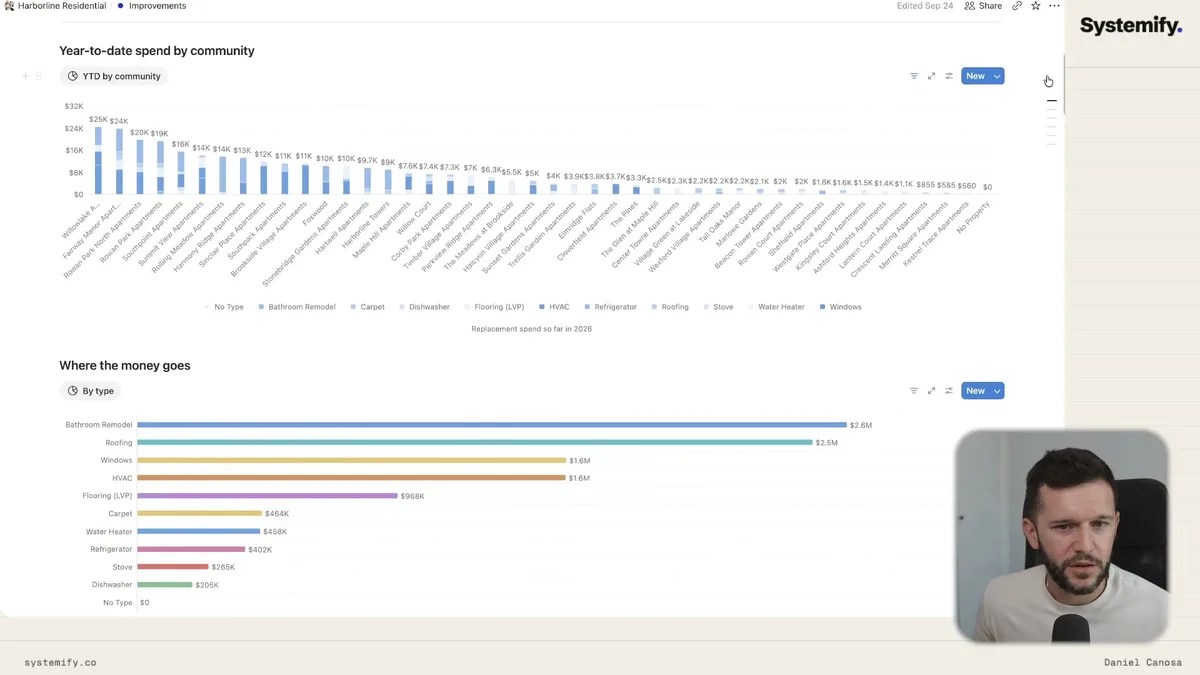Viewport: 1200px width, 675px height.
Task: Click New in the By type chart
Action: click(975, 391)
